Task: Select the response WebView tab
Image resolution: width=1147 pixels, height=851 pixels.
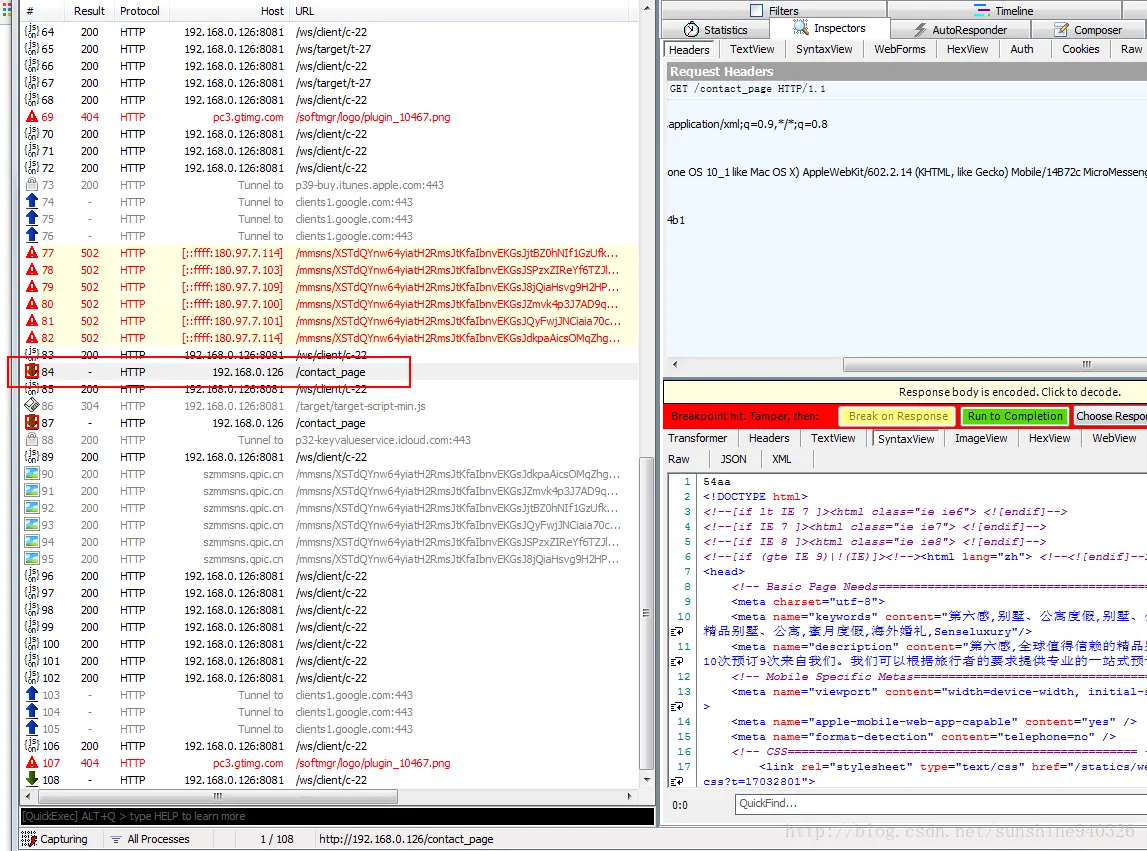Action: (x=1114, y=438)
